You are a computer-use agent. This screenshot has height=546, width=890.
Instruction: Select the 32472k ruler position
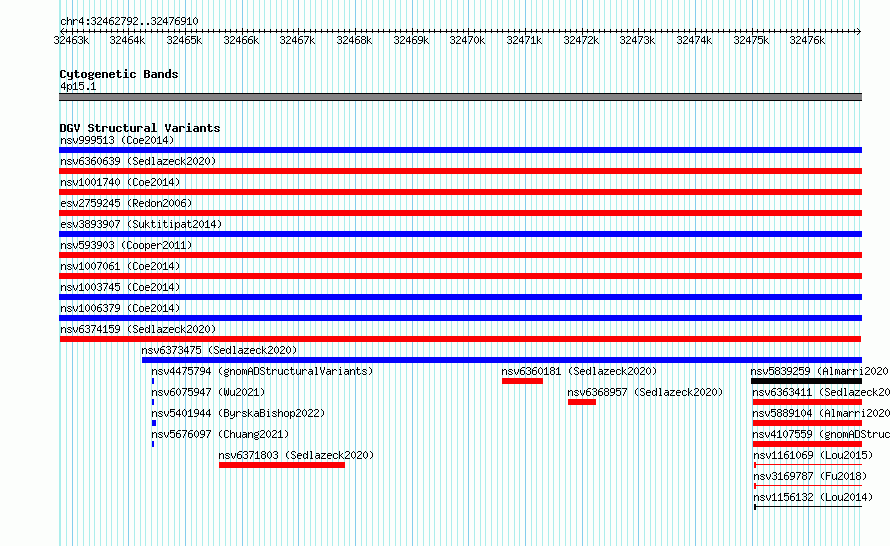pos(581,40)
